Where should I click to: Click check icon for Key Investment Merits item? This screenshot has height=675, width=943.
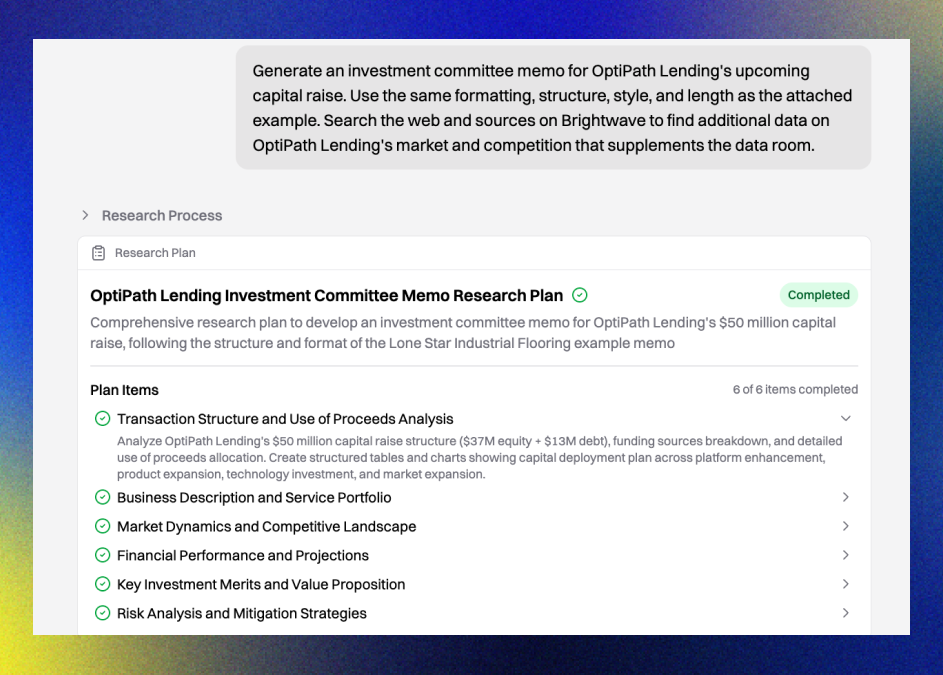point(103,584)
